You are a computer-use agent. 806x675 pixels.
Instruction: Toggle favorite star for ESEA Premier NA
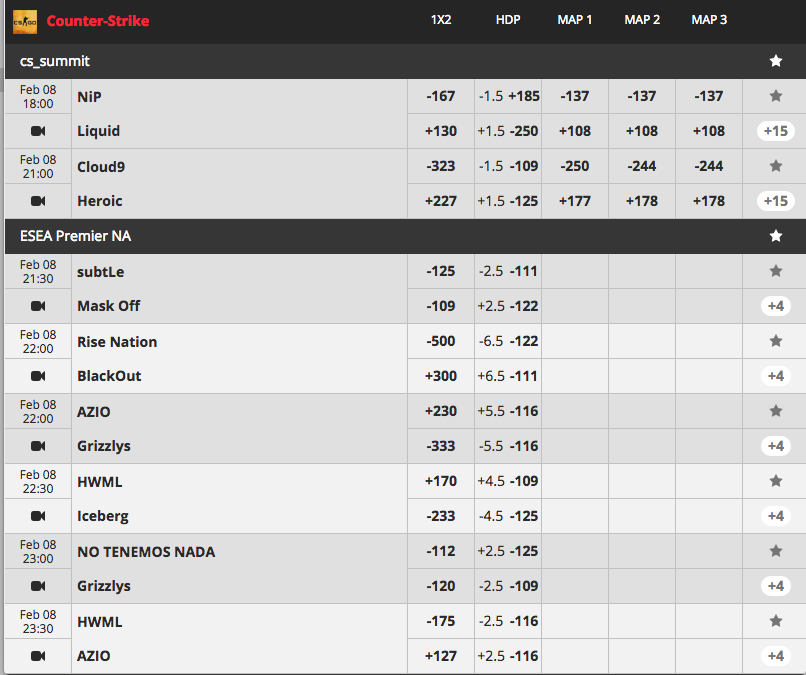coord(776,235)
